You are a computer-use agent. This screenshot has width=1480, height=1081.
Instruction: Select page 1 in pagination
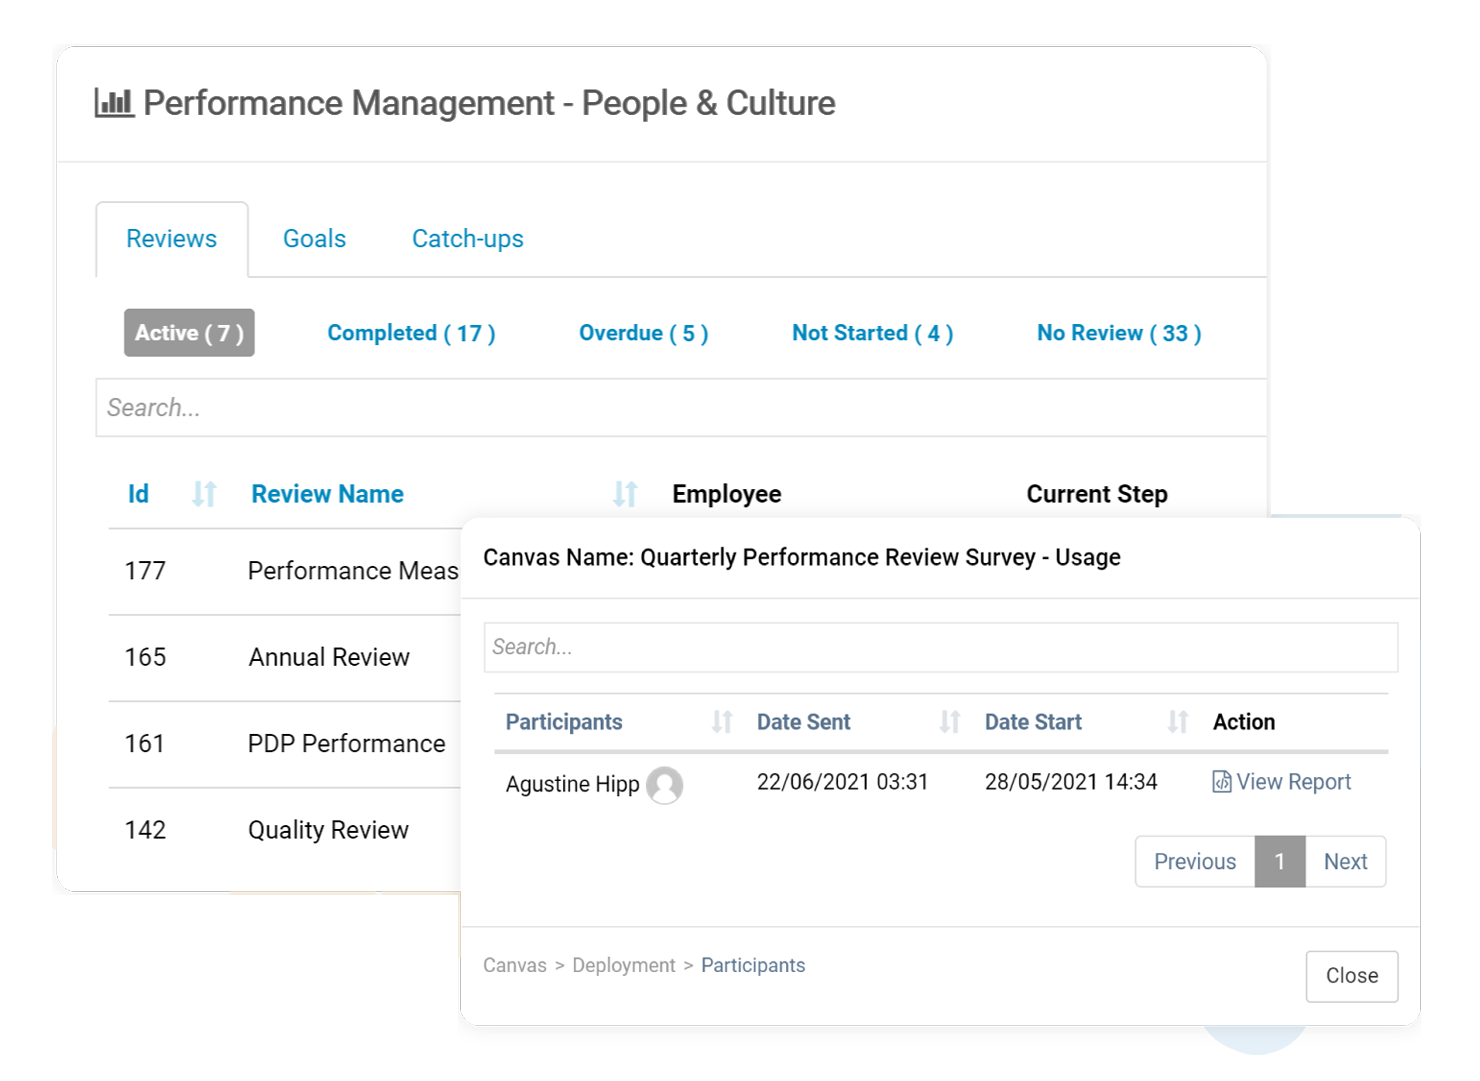coord(1280,861)
